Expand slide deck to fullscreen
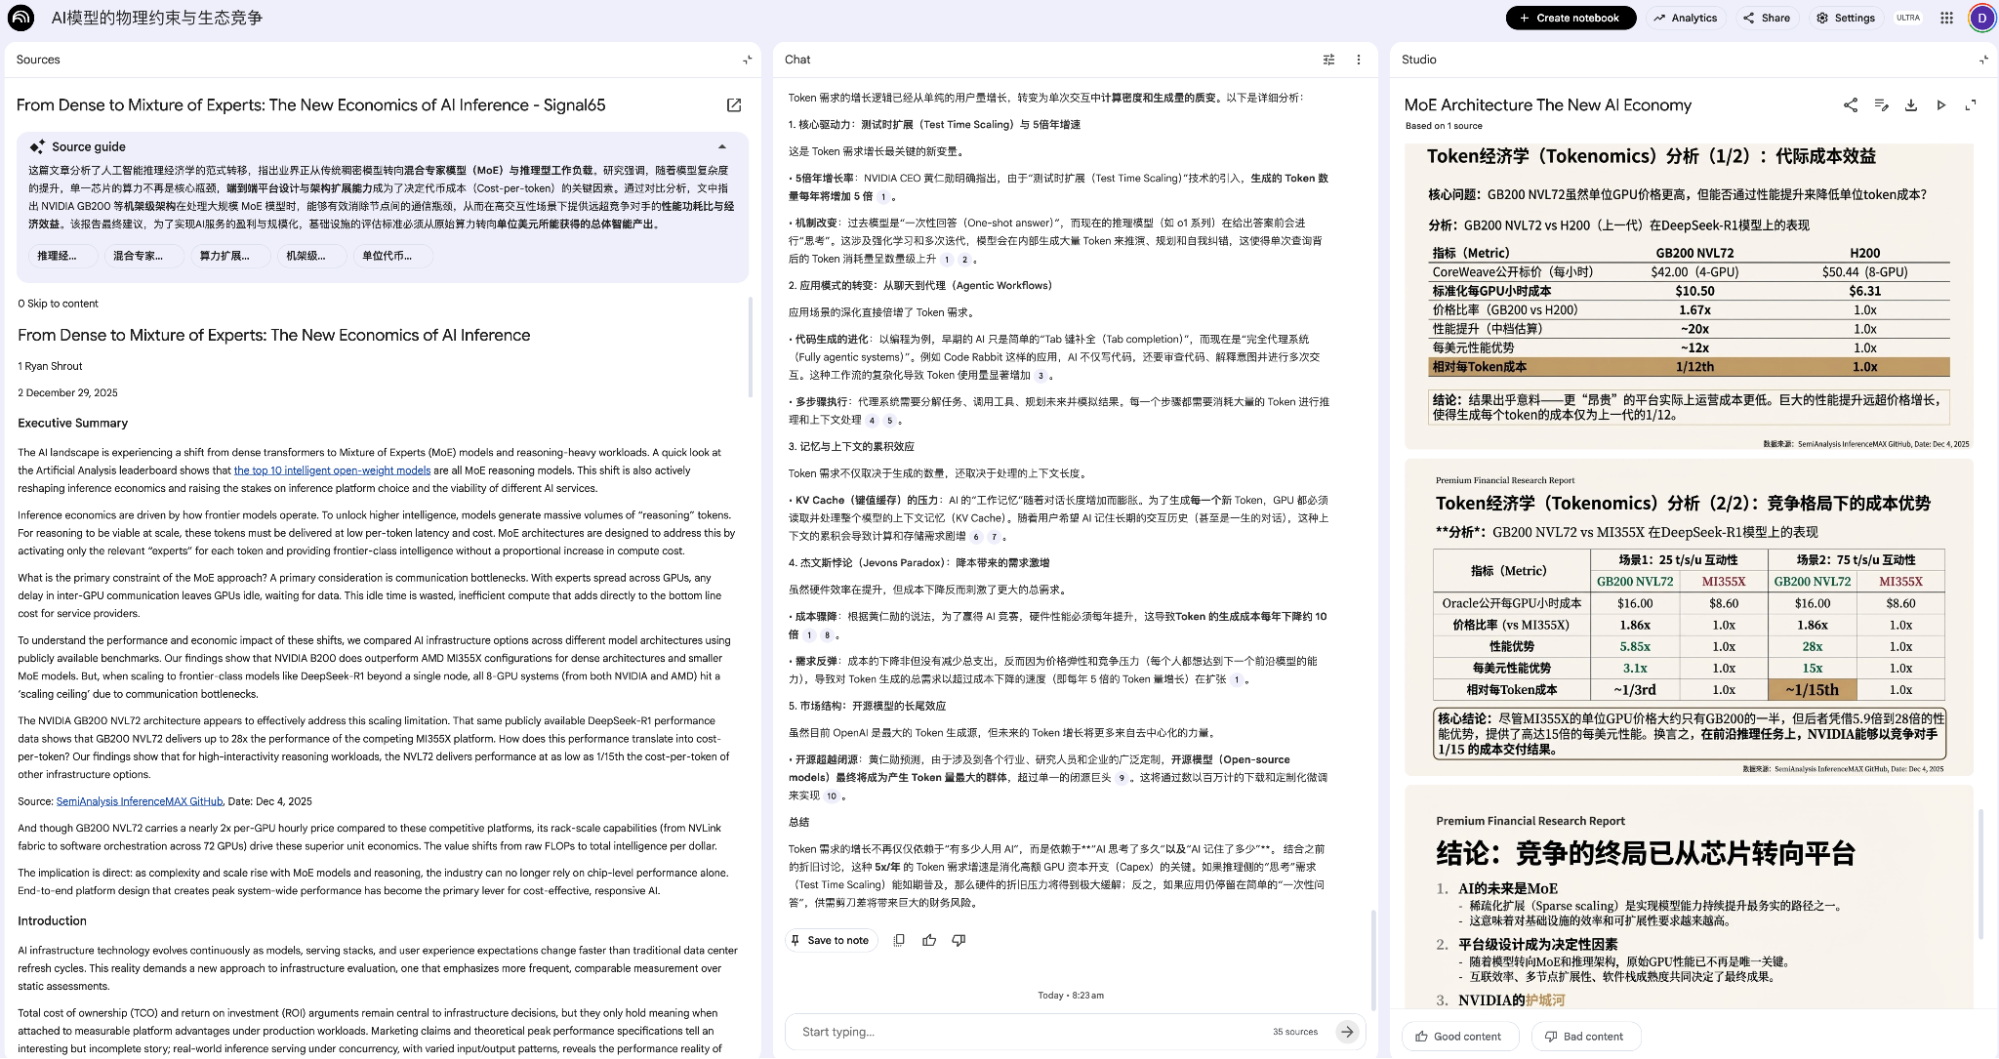Image resolution: width=1999 pixels, height=1059 pixels. pos(1970,105)
